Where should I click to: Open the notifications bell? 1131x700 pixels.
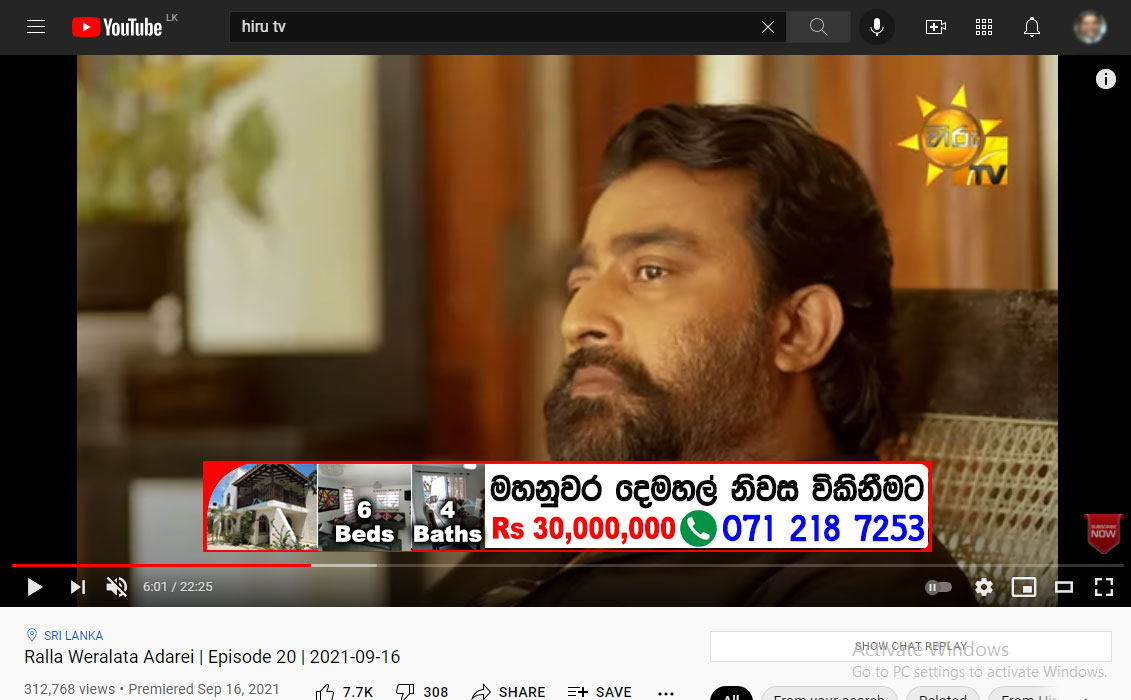pyautogui.click(x=1032, y=27)
